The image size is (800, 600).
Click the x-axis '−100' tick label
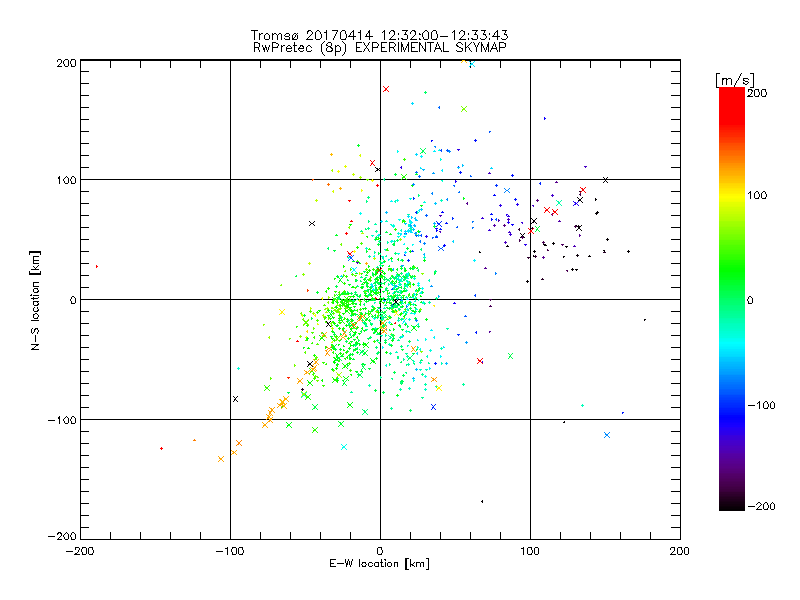pos(230,551)
